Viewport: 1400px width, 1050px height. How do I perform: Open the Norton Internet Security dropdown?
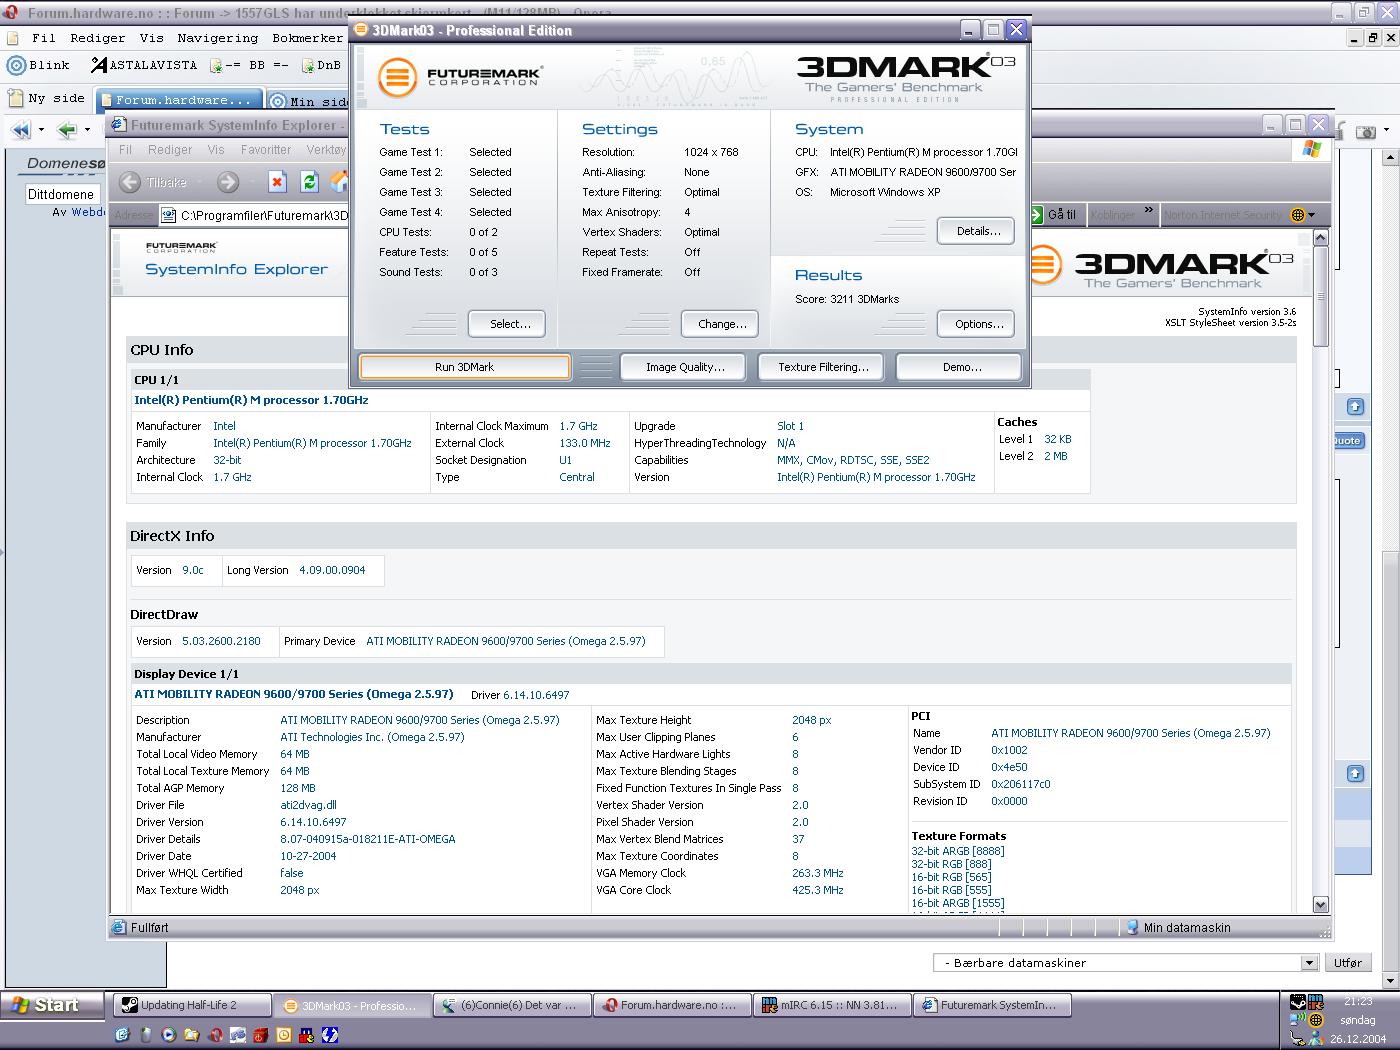click(x=1311, y=215)
